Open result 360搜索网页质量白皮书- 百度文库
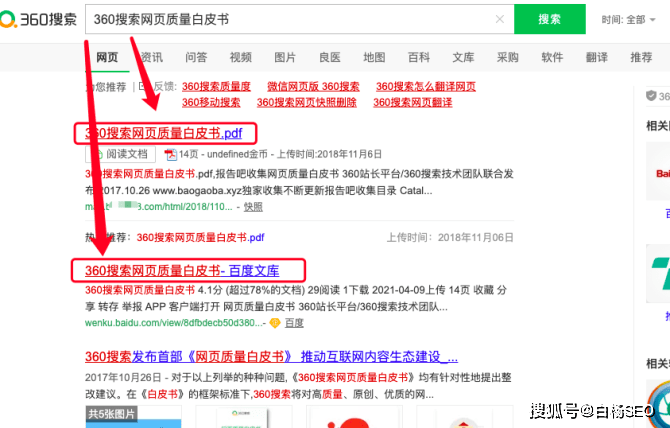This screenshot has height=428, width=670. pyautogui.click(x=182, y=271)
